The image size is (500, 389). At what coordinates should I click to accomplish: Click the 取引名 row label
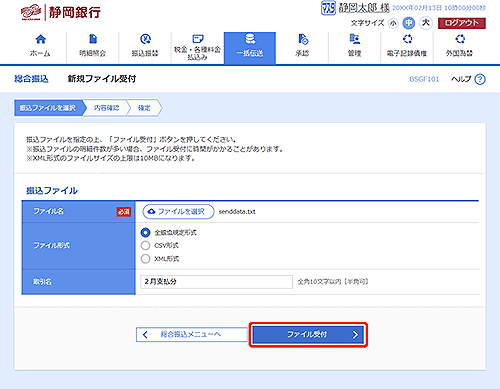pyautogui.click(x=42, y=282)
